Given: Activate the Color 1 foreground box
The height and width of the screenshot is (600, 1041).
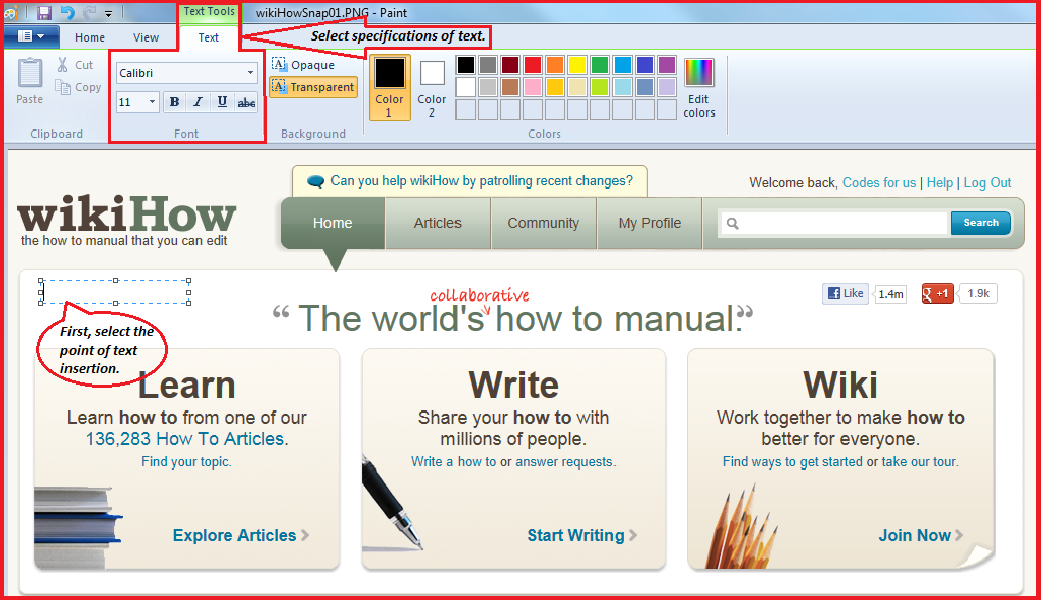Looking at the screenshot, I should 389,88.
